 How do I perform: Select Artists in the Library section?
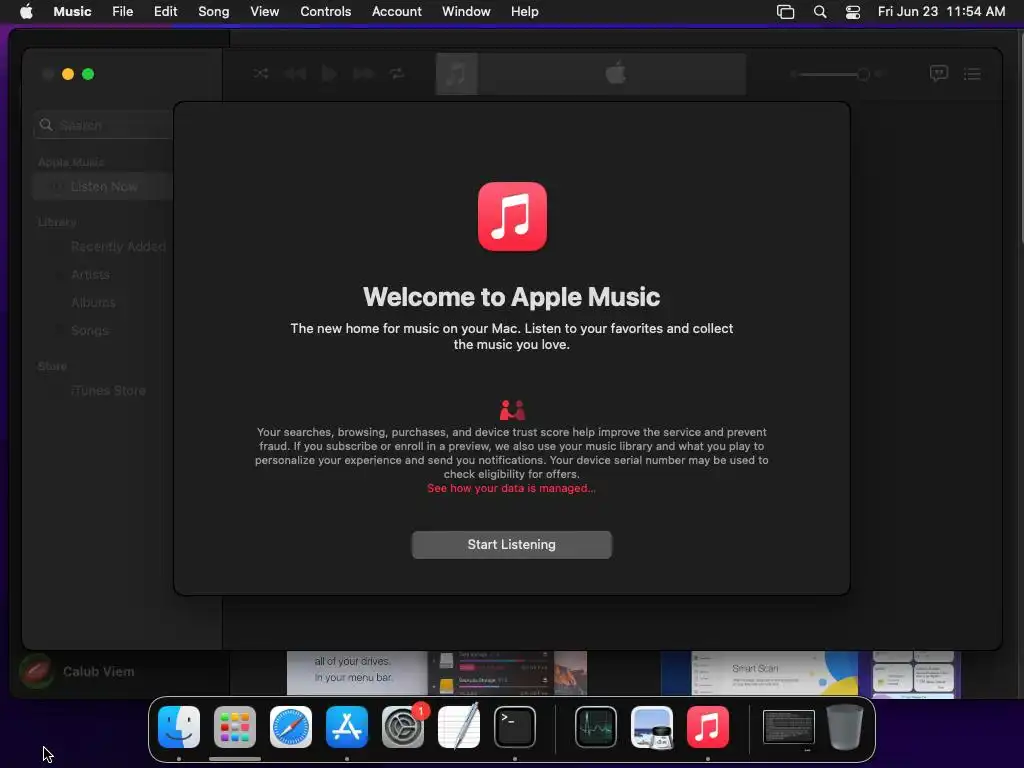[90, 275]
